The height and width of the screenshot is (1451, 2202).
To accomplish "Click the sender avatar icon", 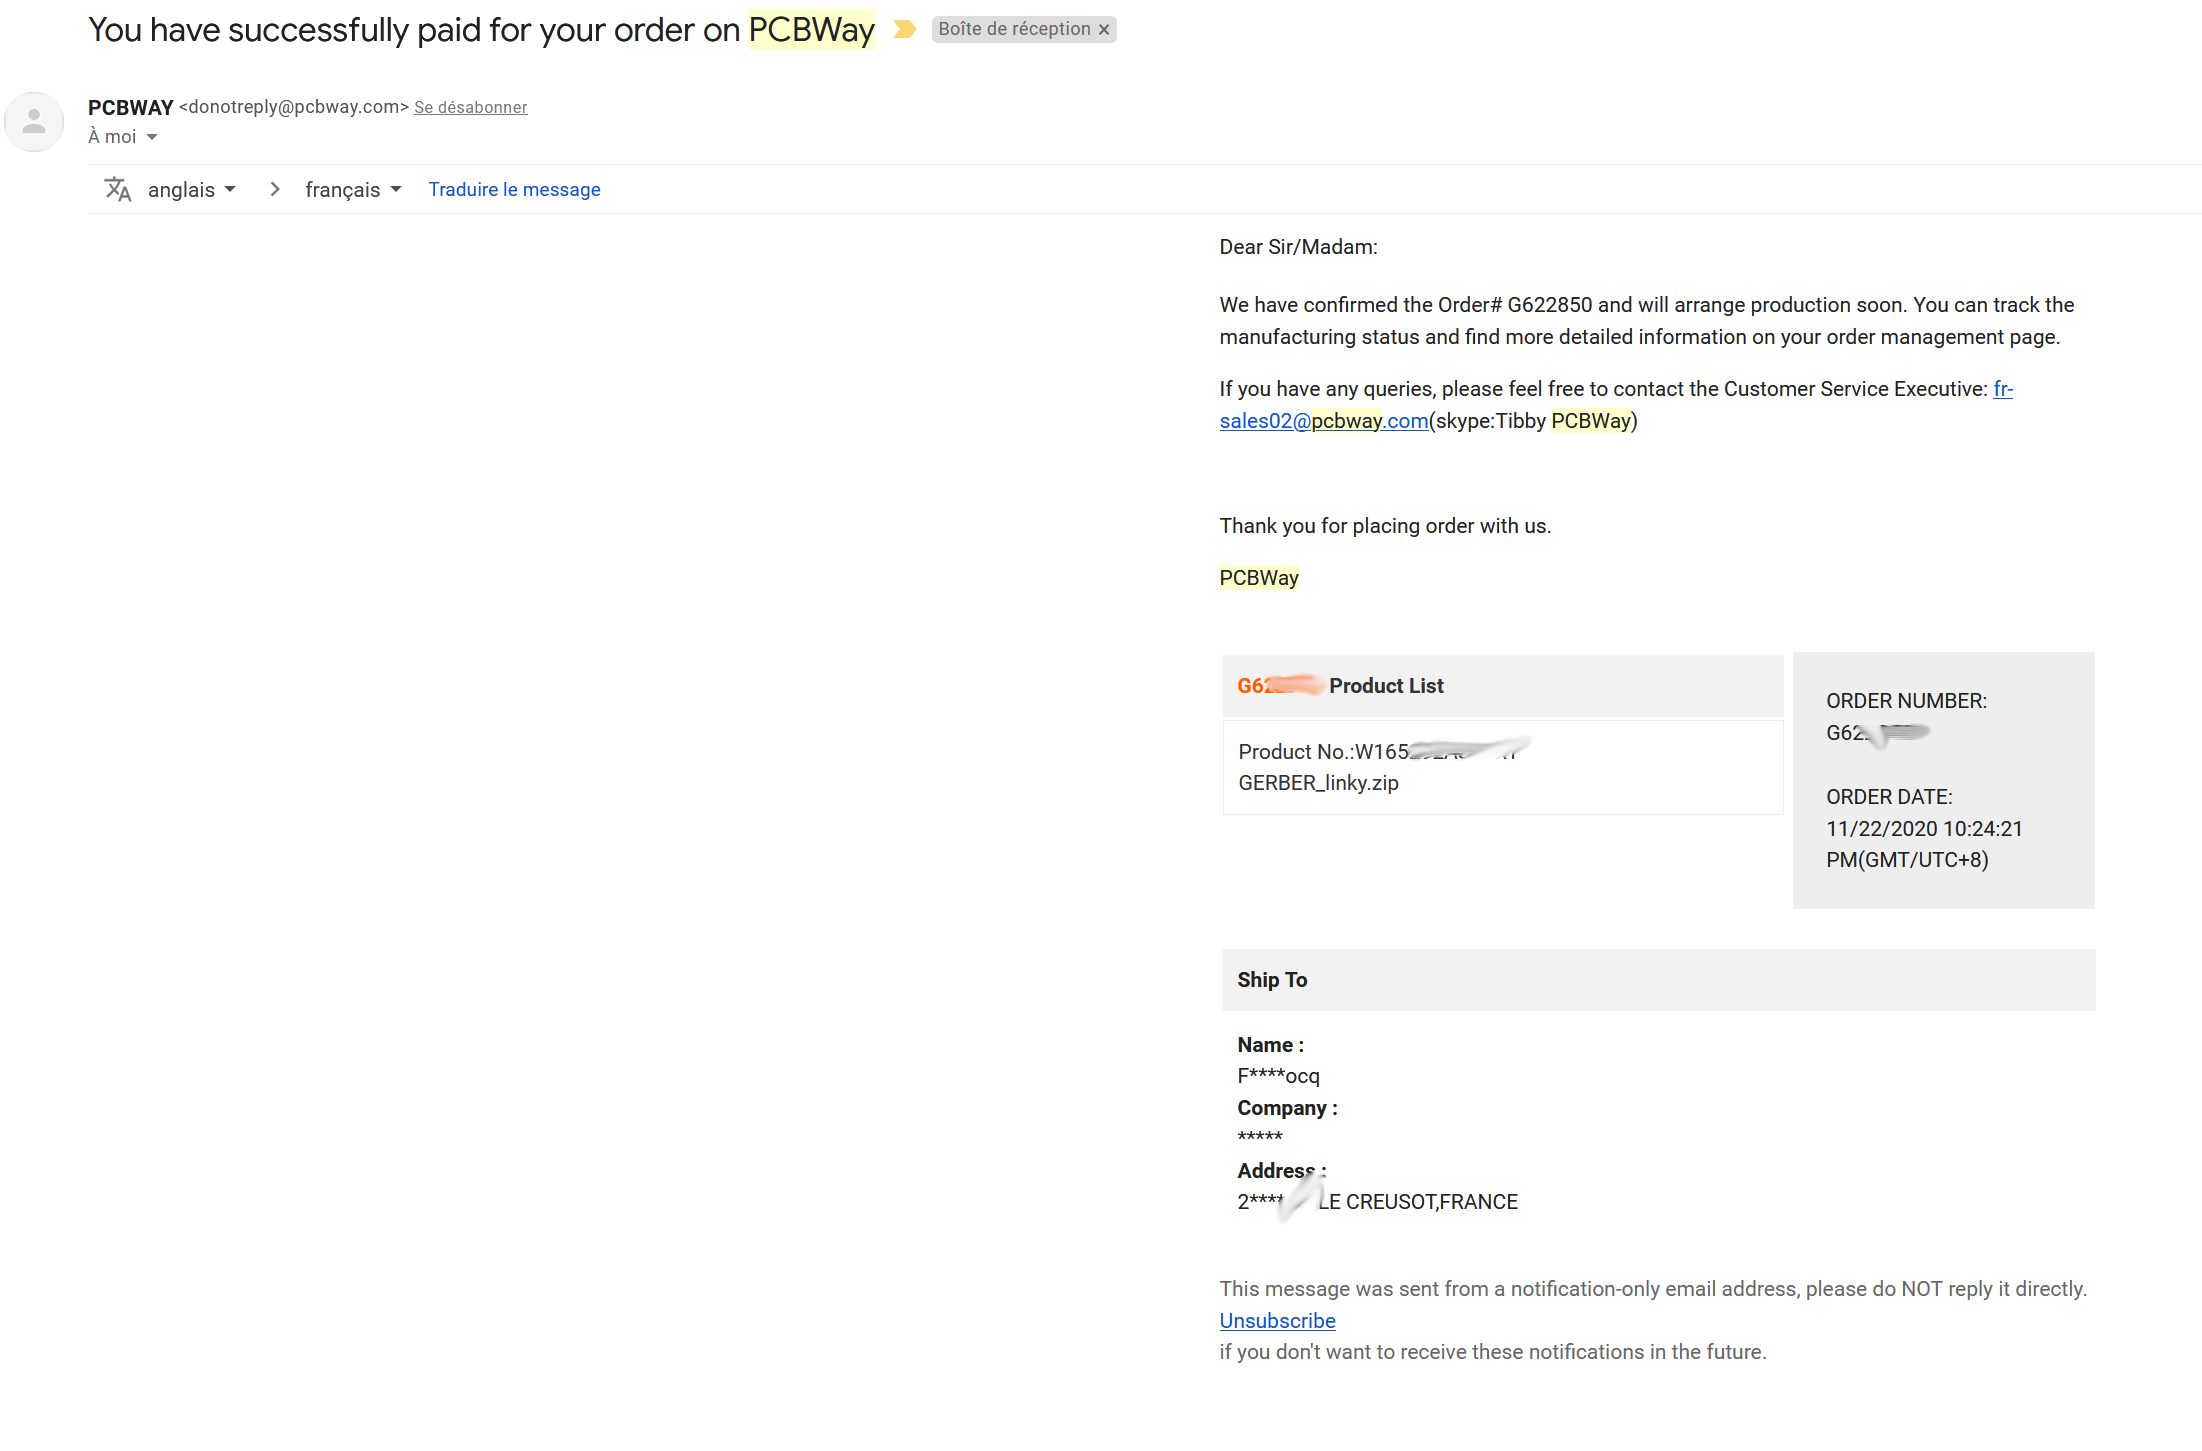I will pos(34,122).
